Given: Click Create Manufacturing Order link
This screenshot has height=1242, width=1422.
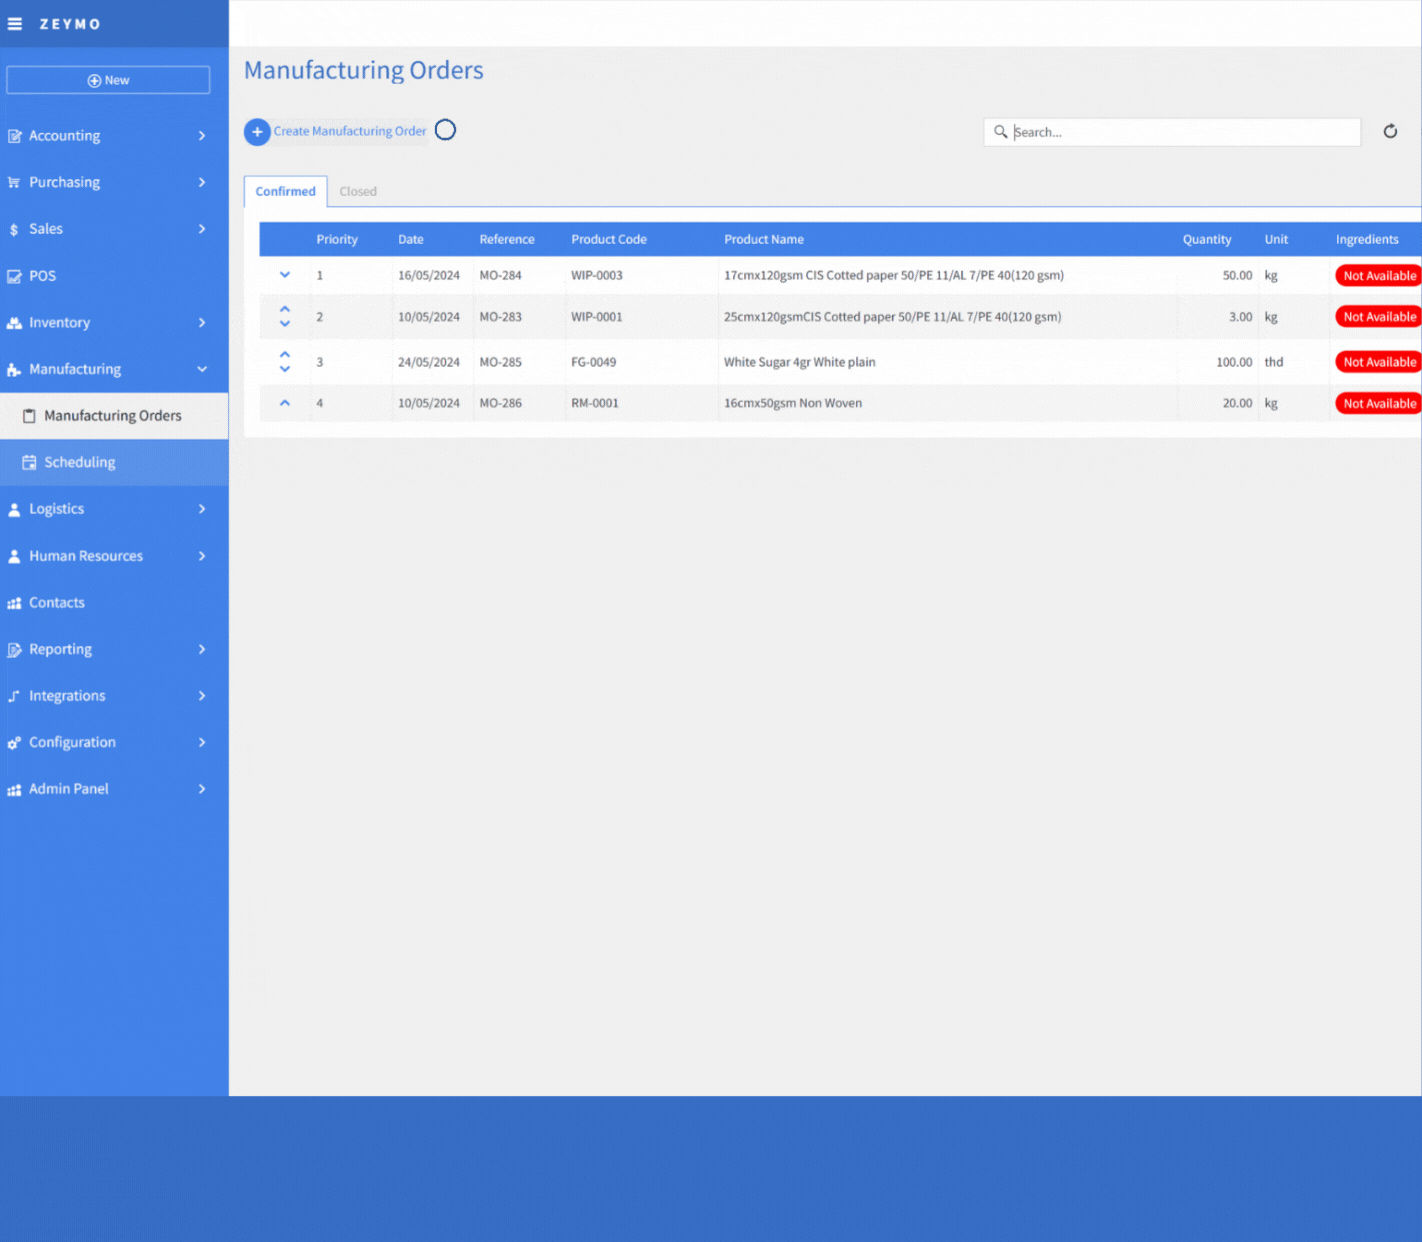Looking at the screenshot, I should click(350, 131).
